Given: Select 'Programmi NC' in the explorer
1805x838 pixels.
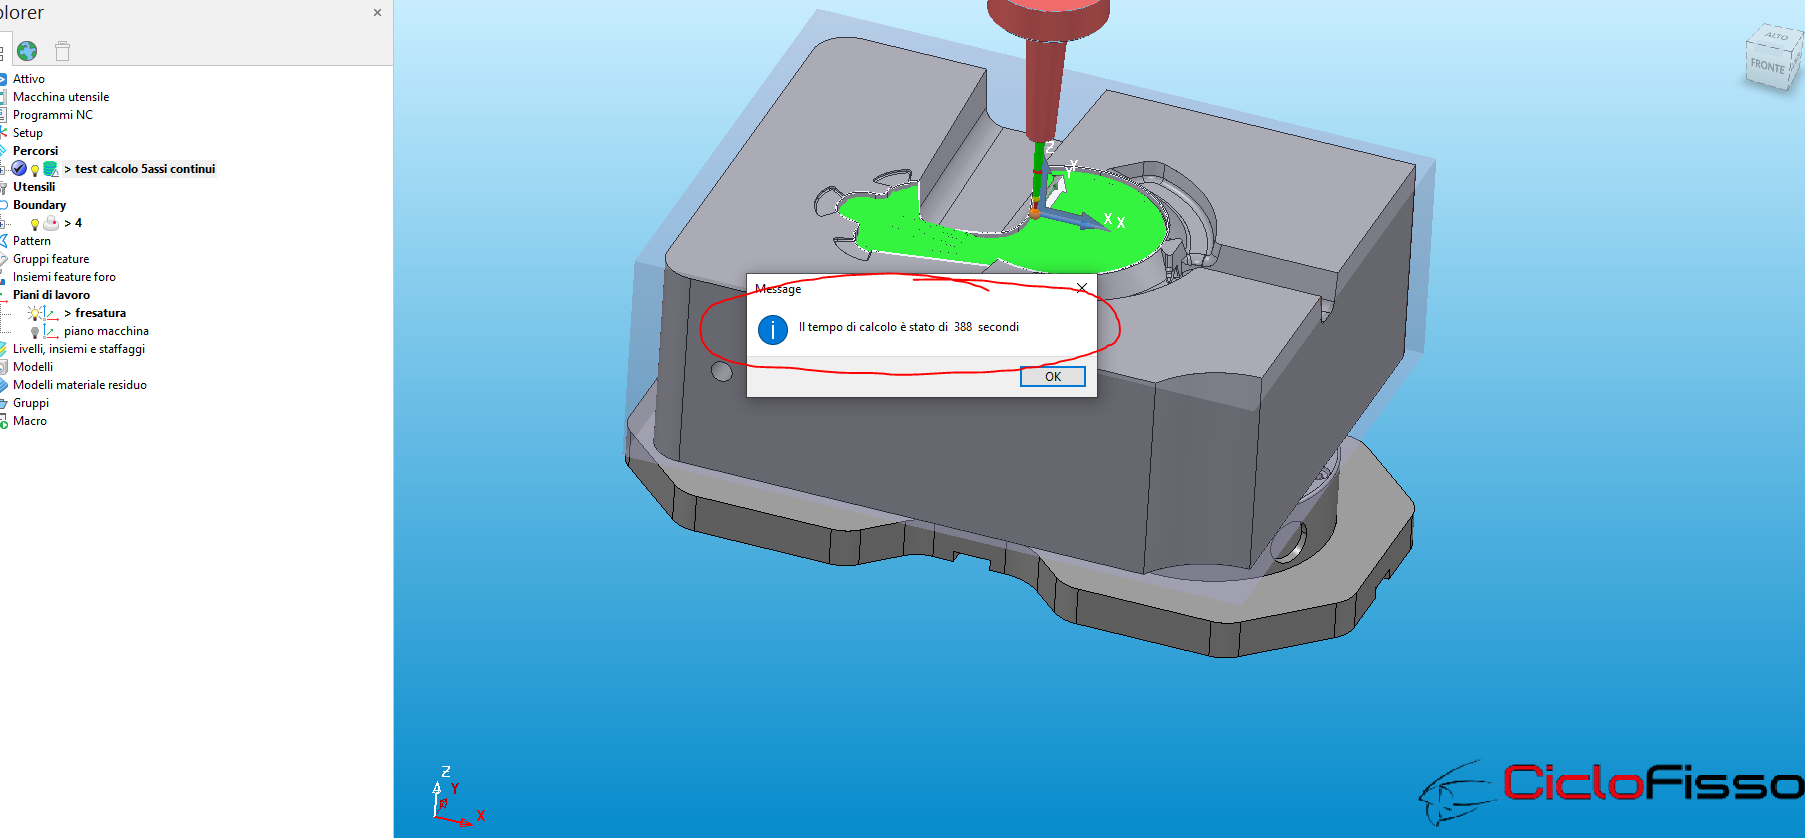Looking at the screenshot, I should (52, 115).
